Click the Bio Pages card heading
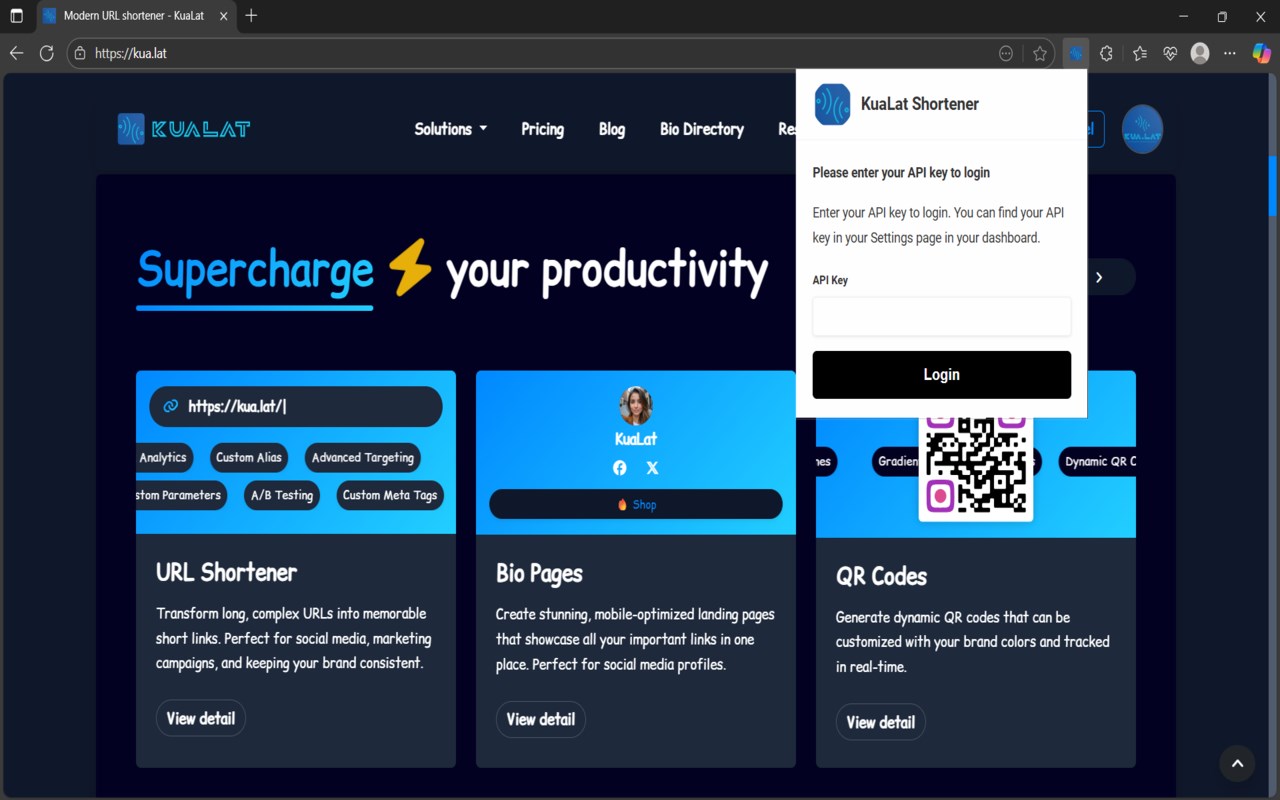1280x800 pixels. coord(539,573)
